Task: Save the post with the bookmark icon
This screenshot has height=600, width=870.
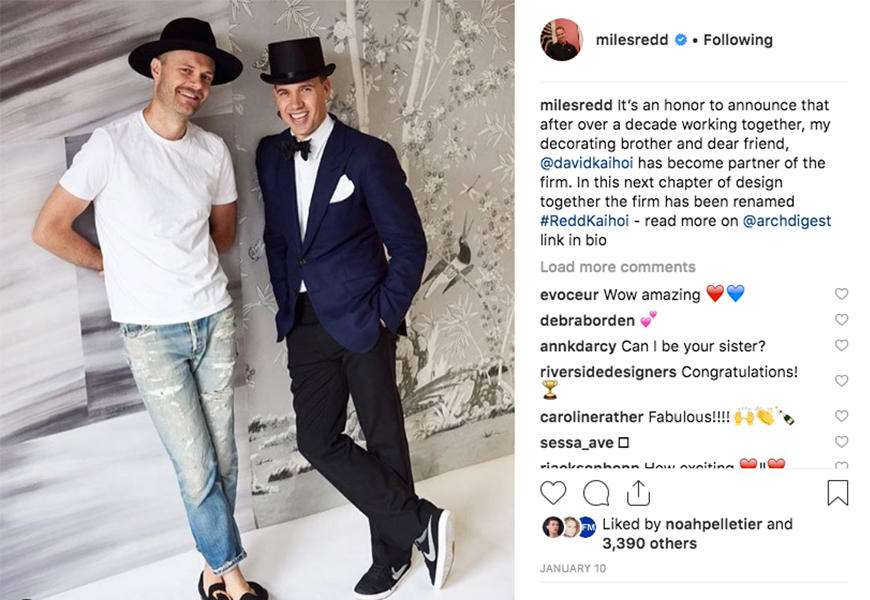Action: point(838,492)
